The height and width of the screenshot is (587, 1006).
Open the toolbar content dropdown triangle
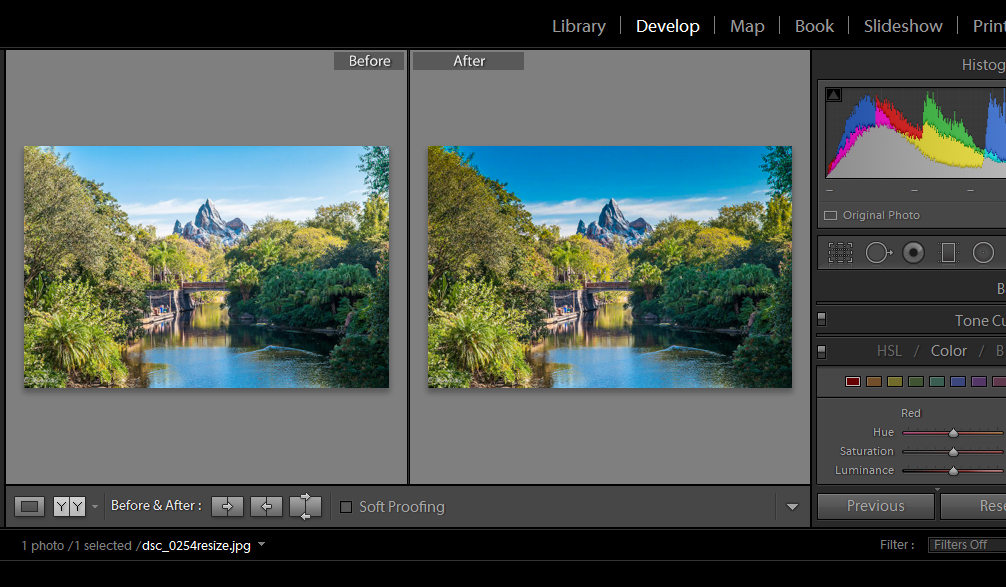pyautogui.click(x=792, y=507)
